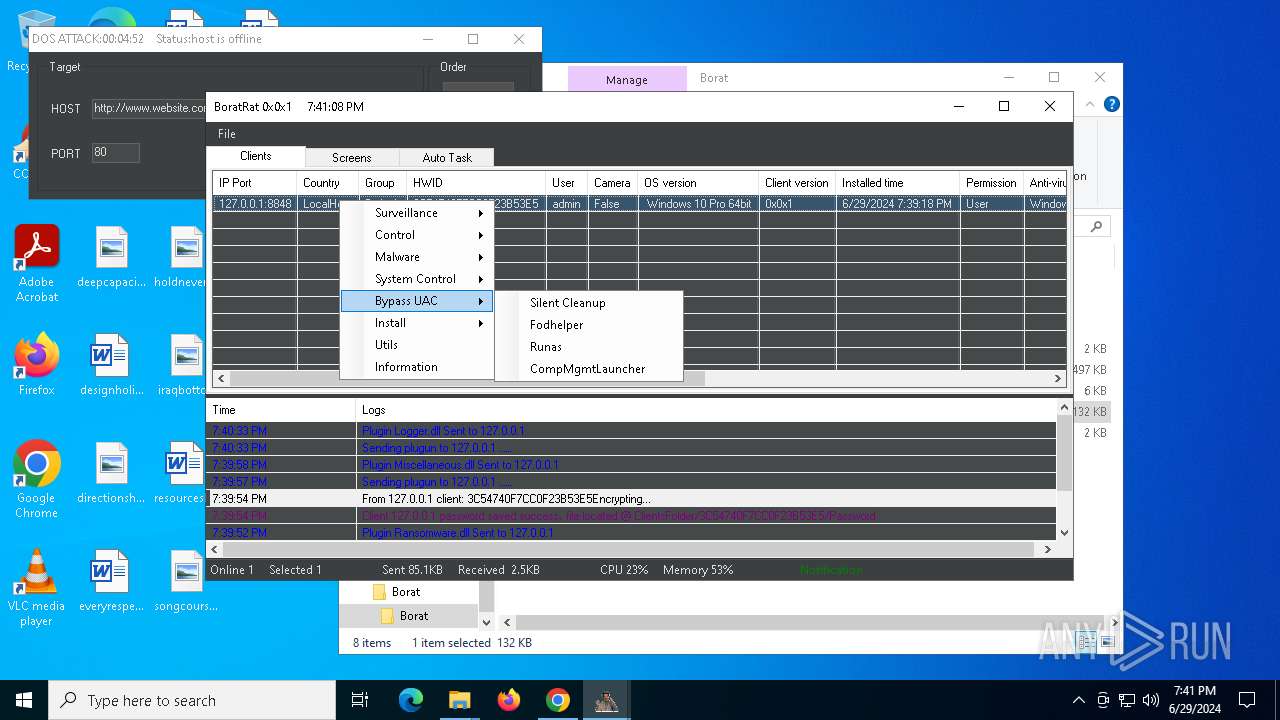Image resolution: width=1280 pixels, height=720 pixels.
Task: Open the notification center icon
Action: click(1247, 700)
